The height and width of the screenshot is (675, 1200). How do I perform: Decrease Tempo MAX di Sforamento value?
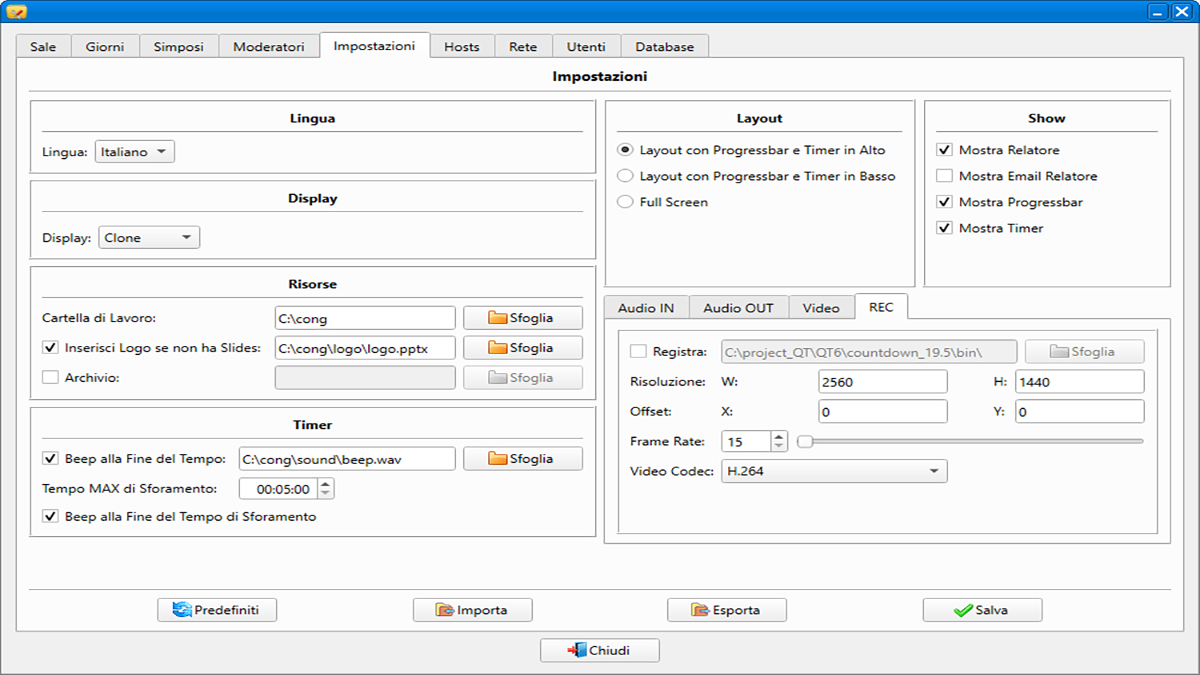[325, 494]
